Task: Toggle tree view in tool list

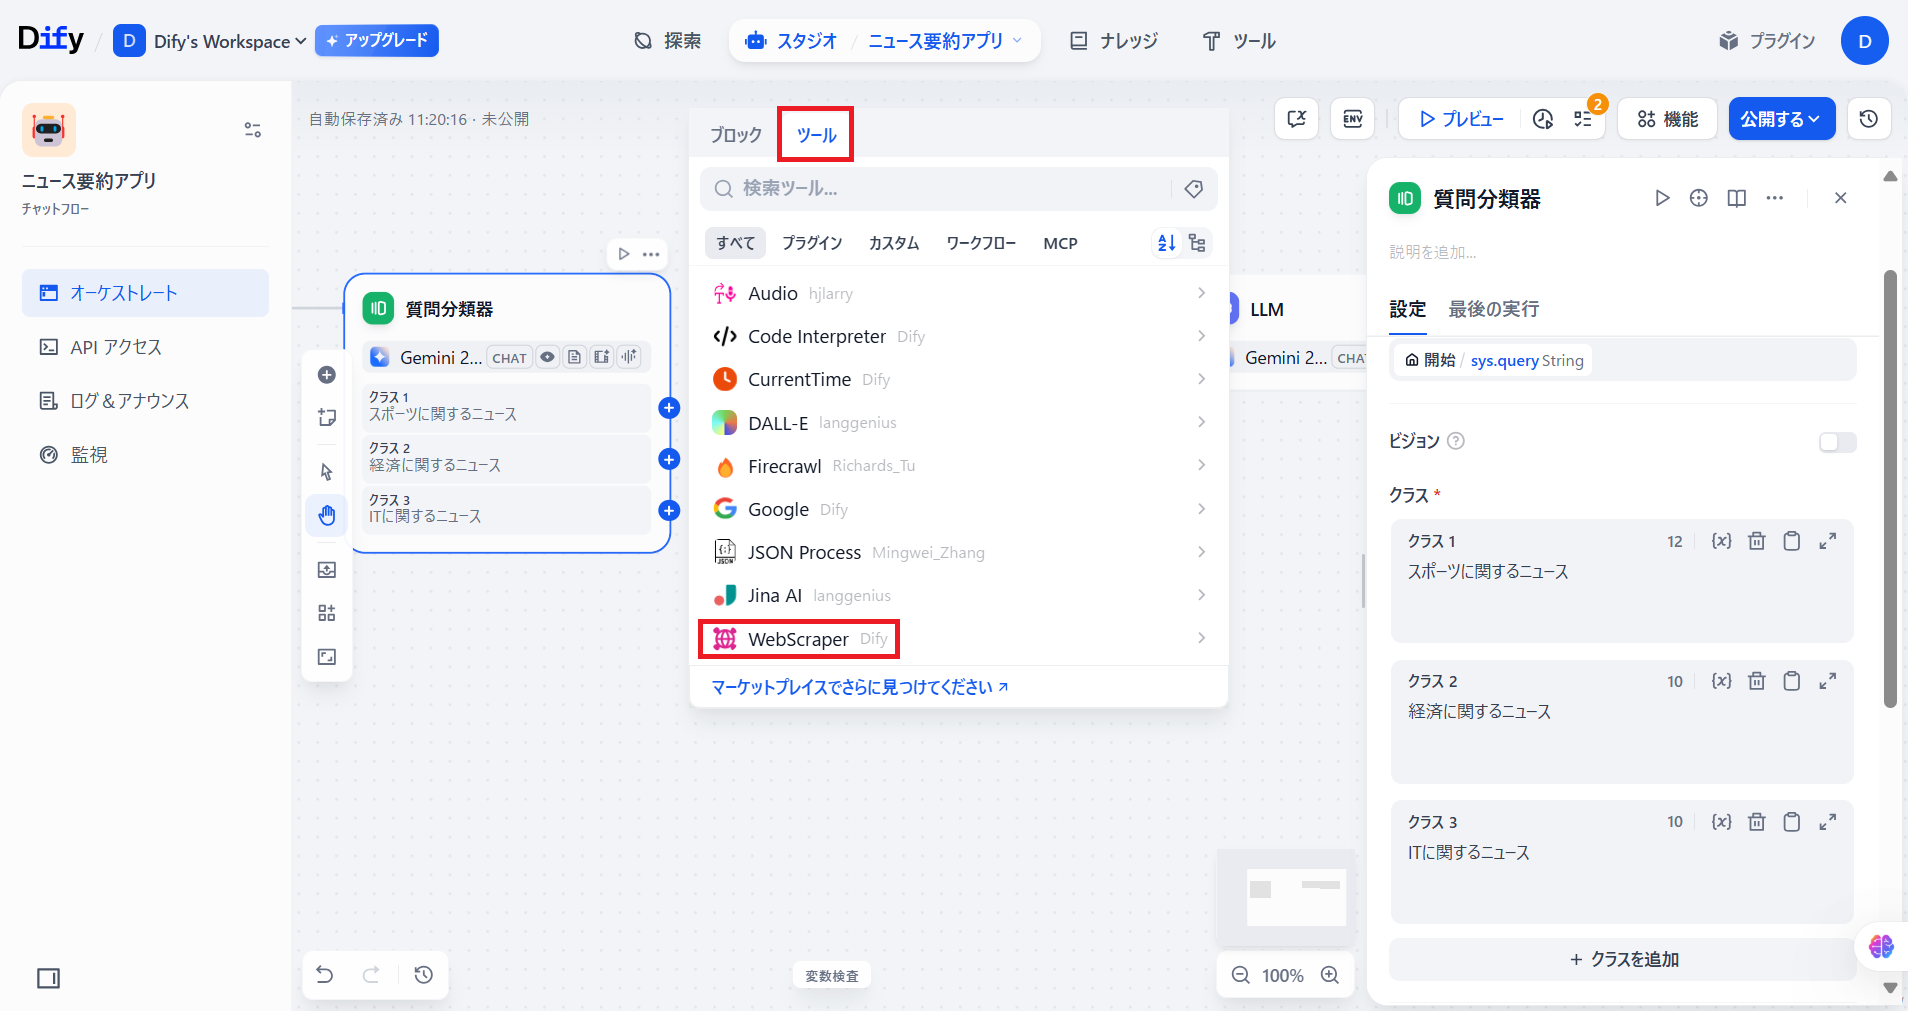Action: click(1197, 243)
